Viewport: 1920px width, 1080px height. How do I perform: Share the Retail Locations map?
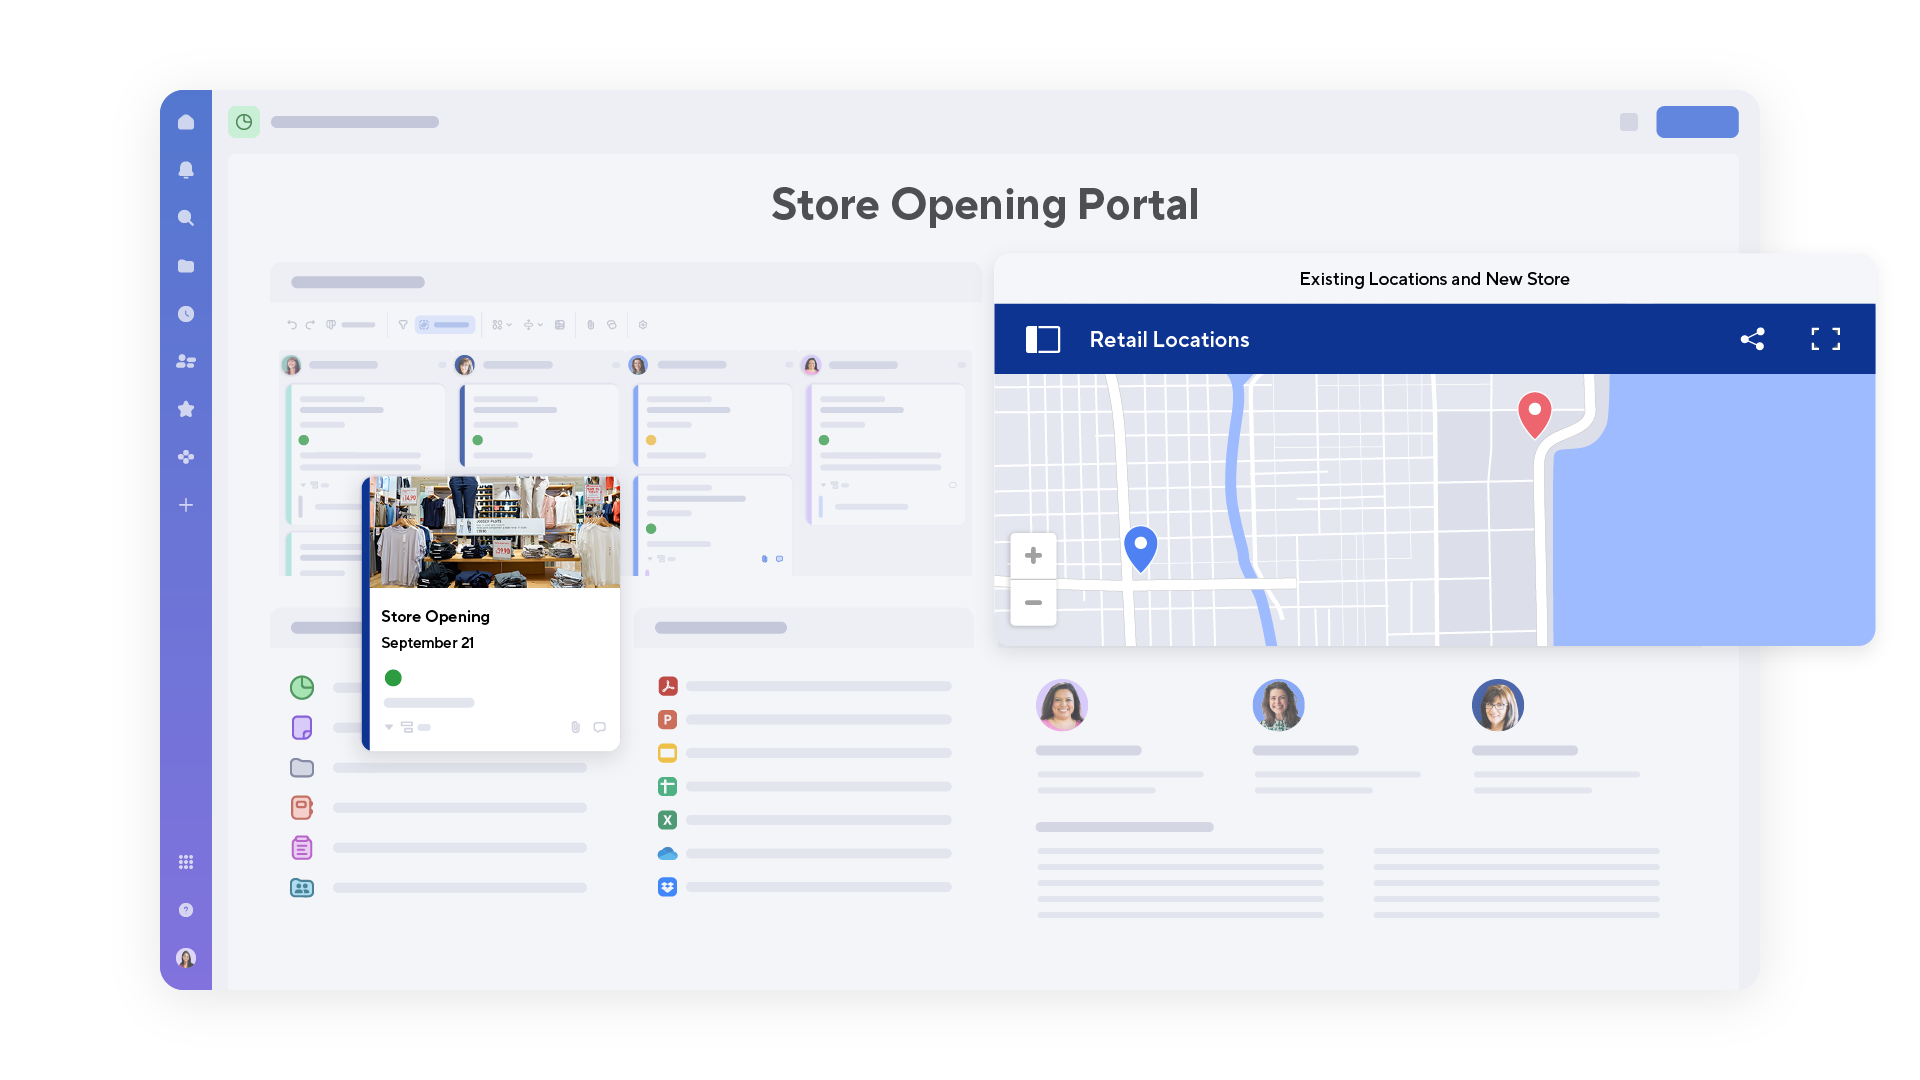[x=1753, y=339]
